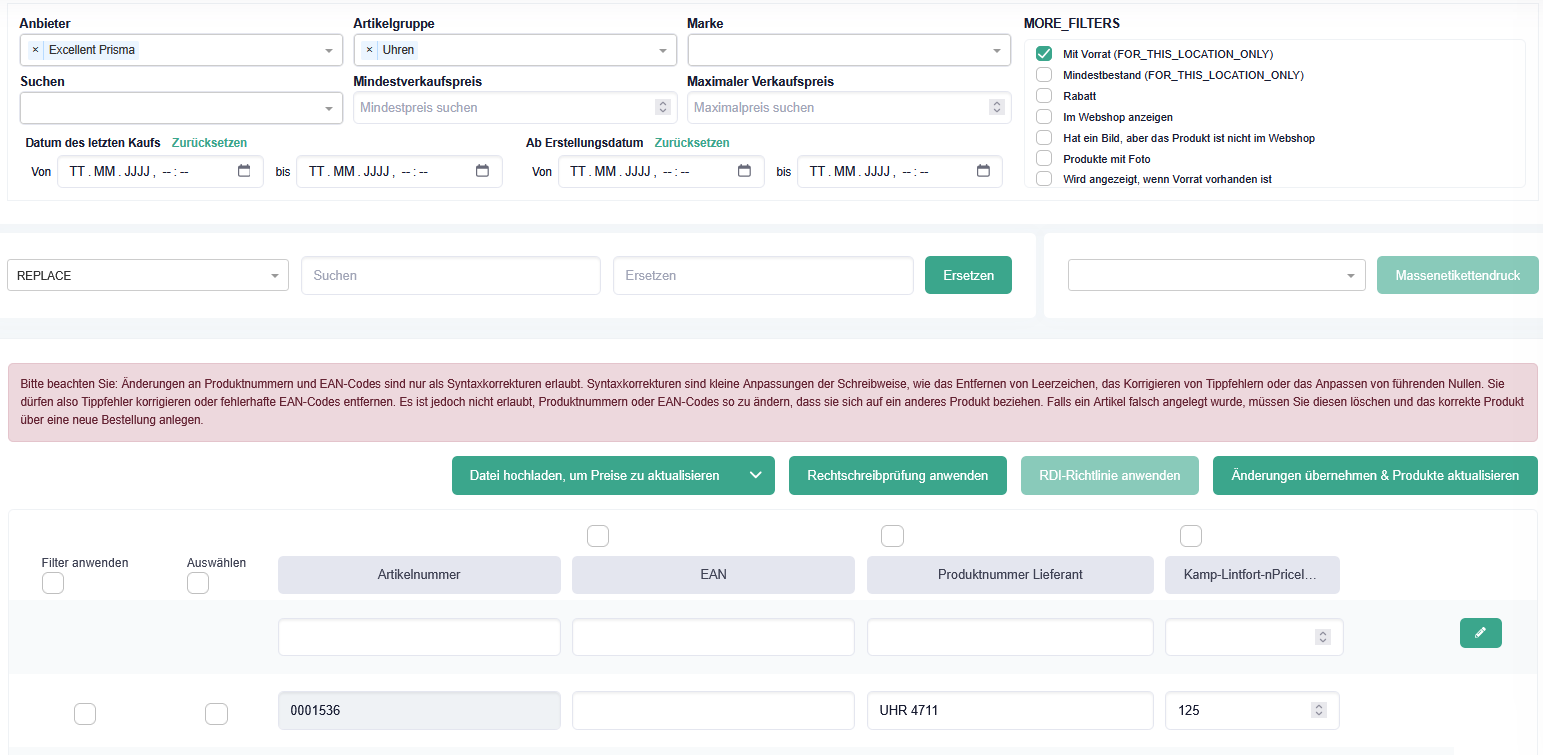Enable the Rabatt filter checkbox
The height and width of the screenshot is (755, 1543).
coord(1044,96)
